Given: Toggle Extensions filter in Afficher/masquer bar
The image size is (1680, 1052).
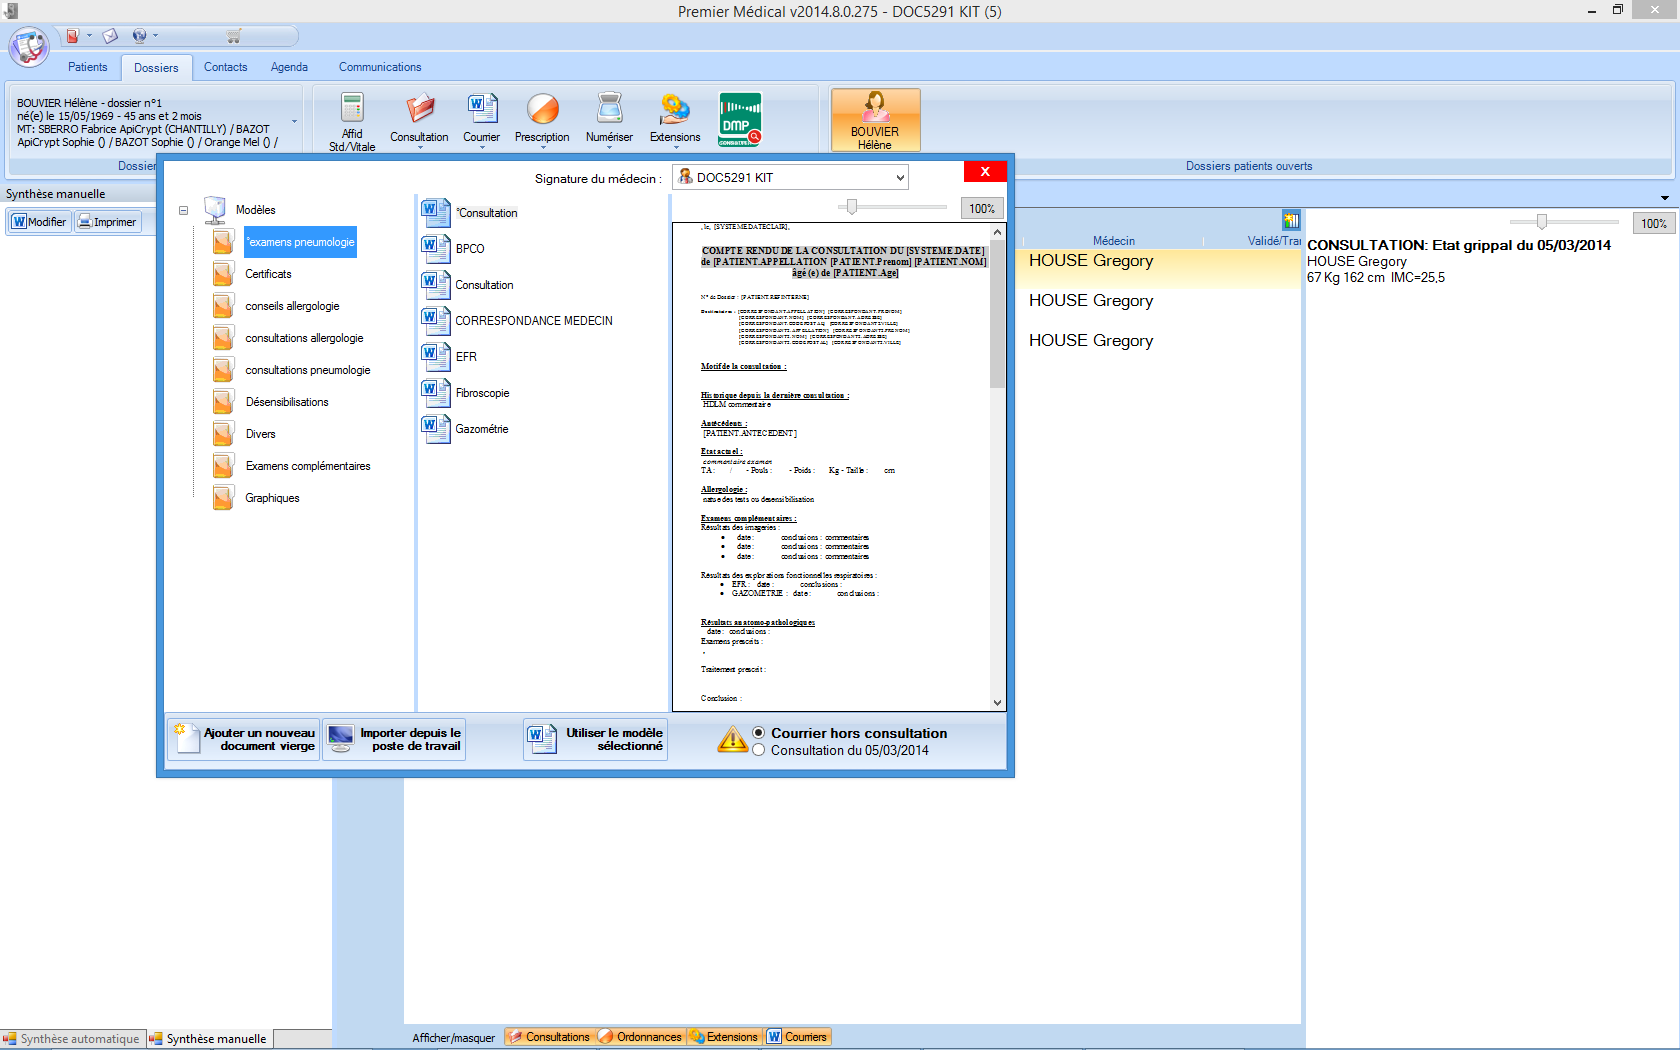Looking at the screenshot, I should [724, 1037].
